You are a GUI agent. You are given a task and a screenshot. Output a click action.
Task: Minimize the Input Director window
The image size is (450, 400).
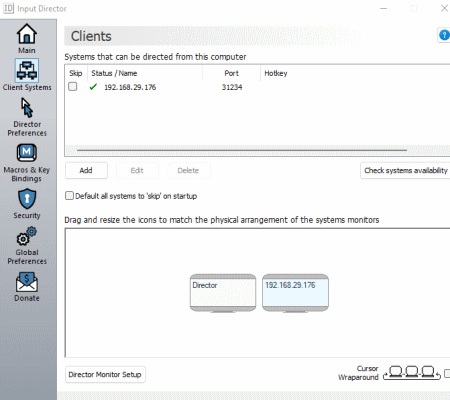click(x=384, y=8)
